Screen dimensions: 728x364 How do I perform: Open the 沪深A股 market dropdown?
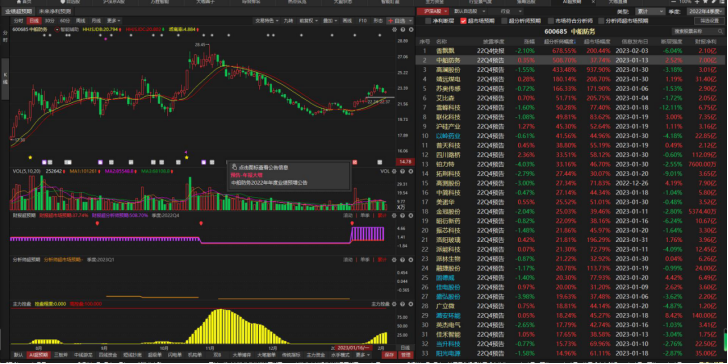(x=433, y=11)
